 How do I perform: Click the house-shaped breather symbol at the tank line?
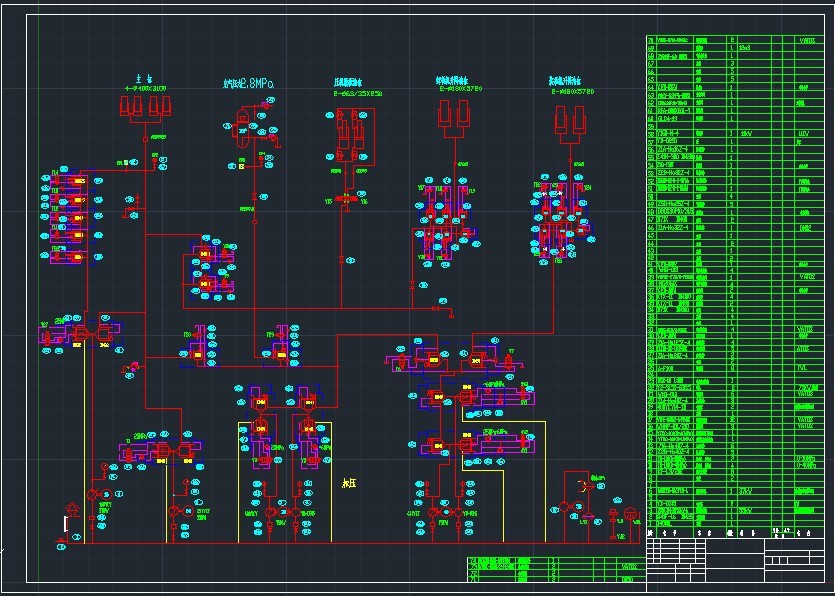coord(72,509)
